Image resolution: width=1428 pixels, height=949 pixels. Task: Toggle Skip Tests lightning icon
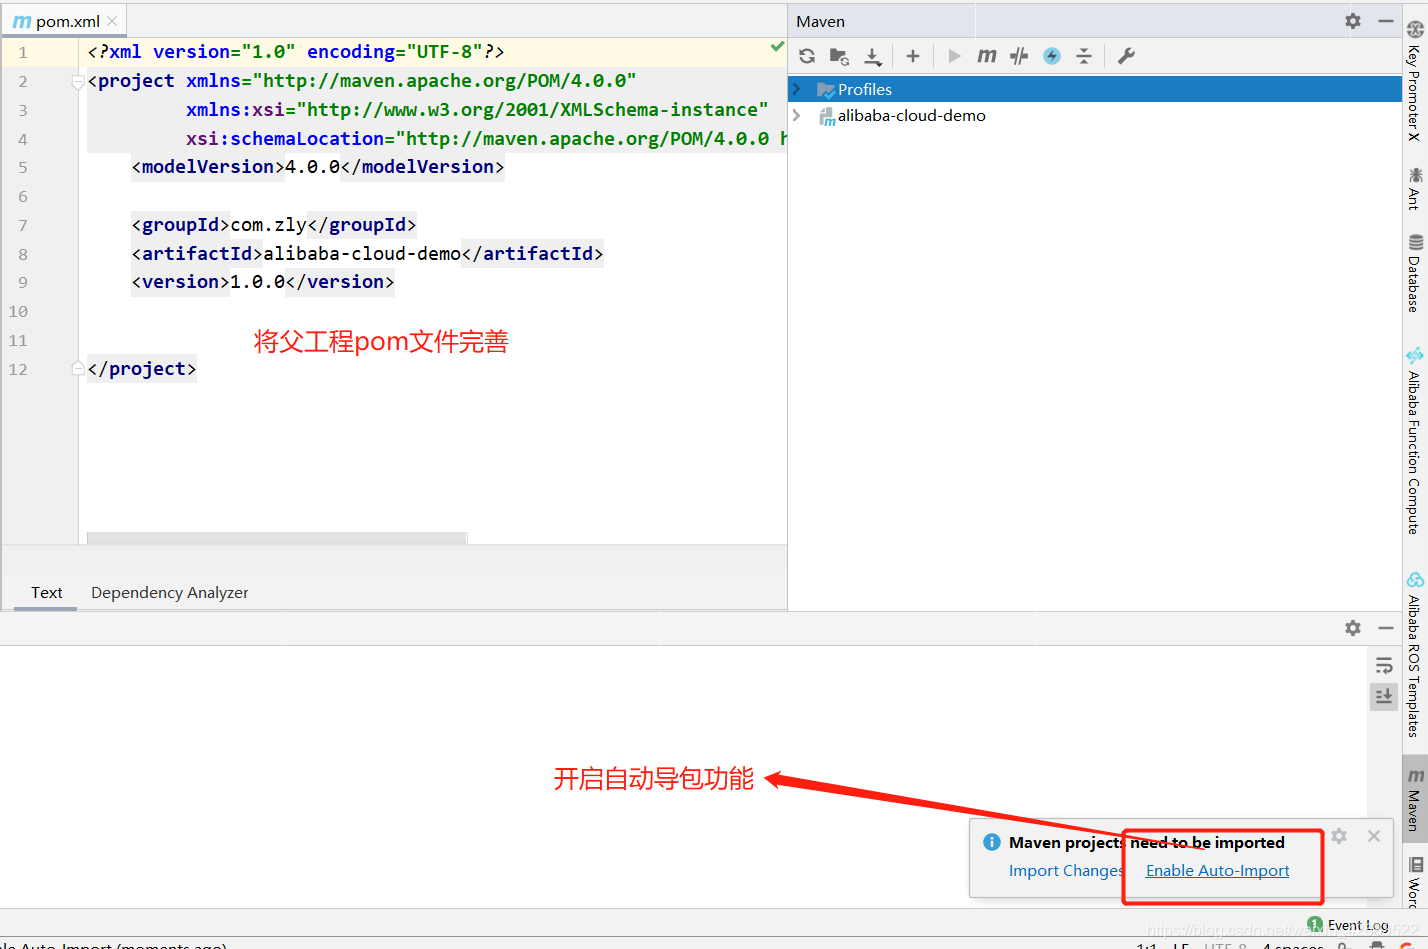pos(1052,56)
